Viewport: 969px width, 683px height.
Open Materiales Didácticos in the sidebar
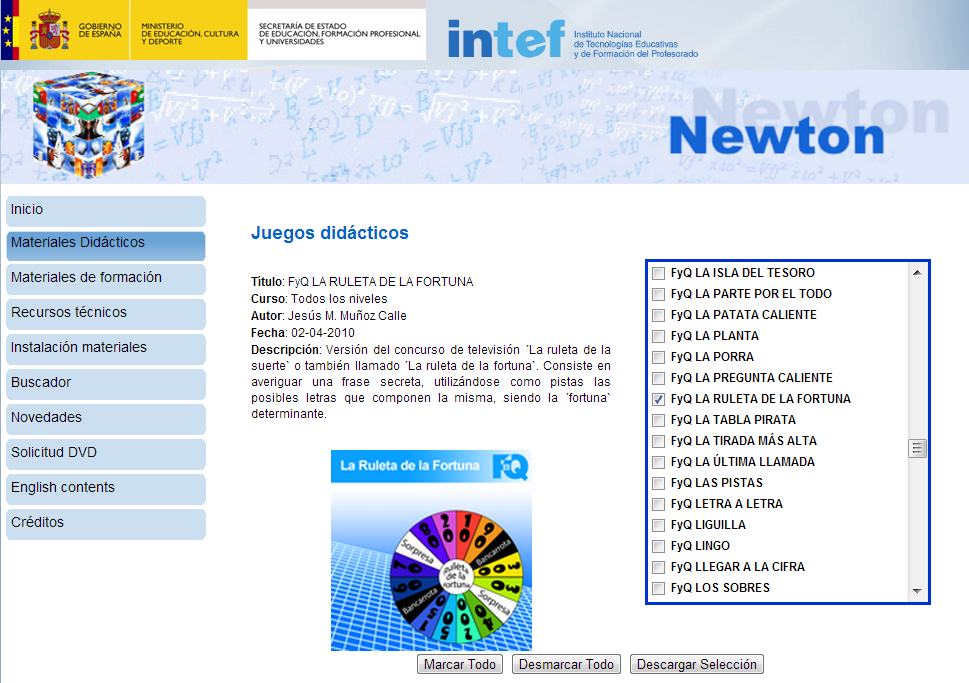click(x=106, y=245)
